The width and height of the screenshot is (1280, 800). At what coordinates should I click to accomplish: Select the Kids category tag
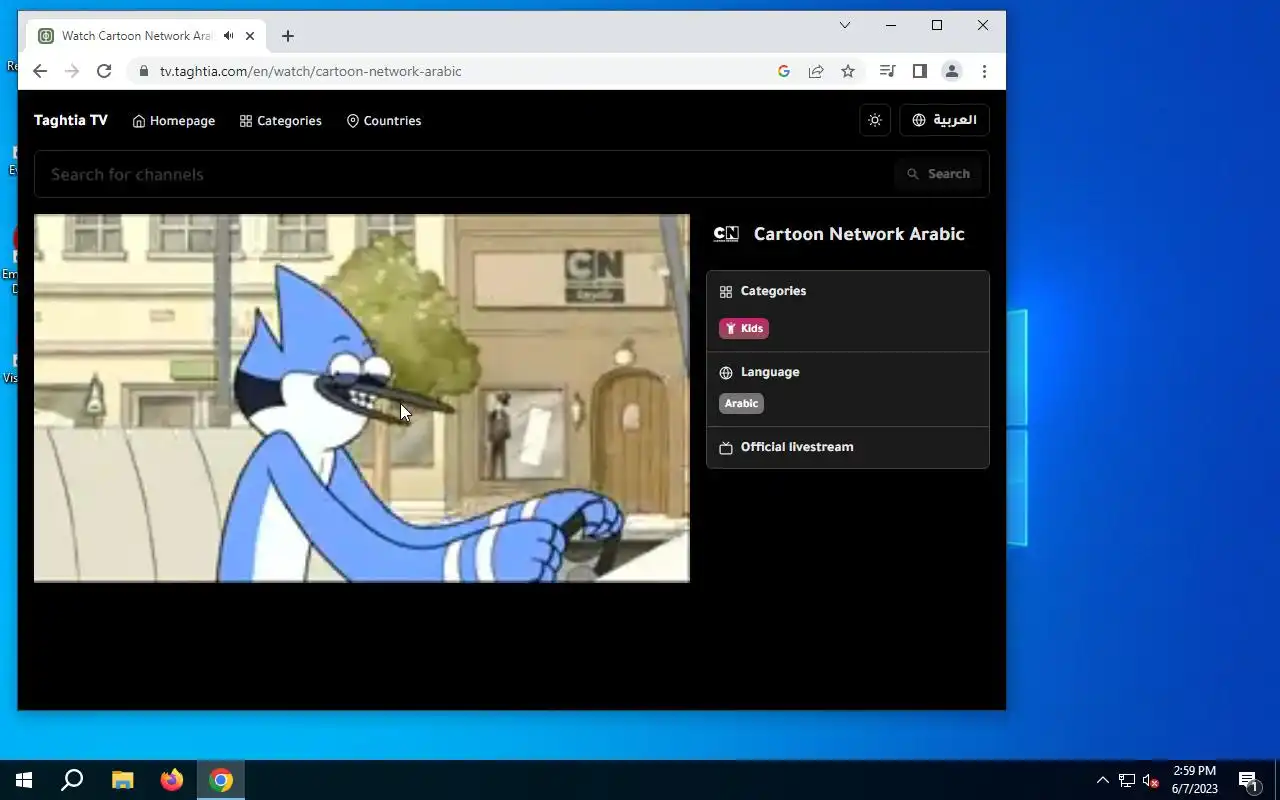point(744,328)
